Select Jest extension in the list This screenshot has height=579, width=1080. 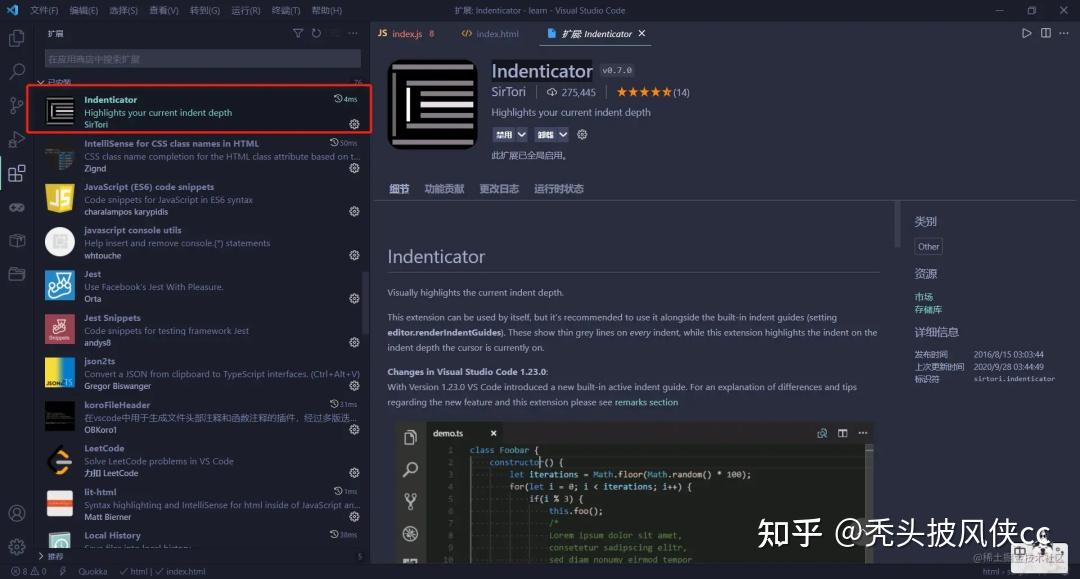click(200, 286)
